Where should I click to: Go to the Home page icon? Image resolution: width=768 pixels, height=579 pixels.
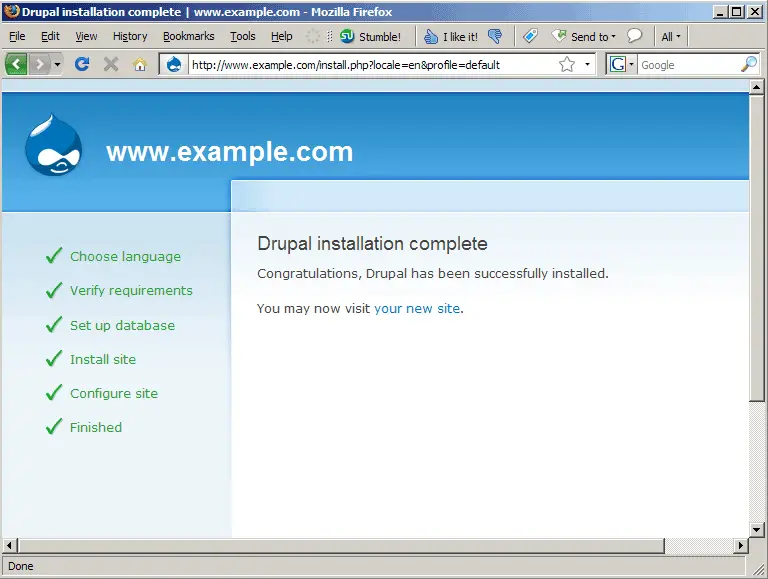[x=140, y=64]
